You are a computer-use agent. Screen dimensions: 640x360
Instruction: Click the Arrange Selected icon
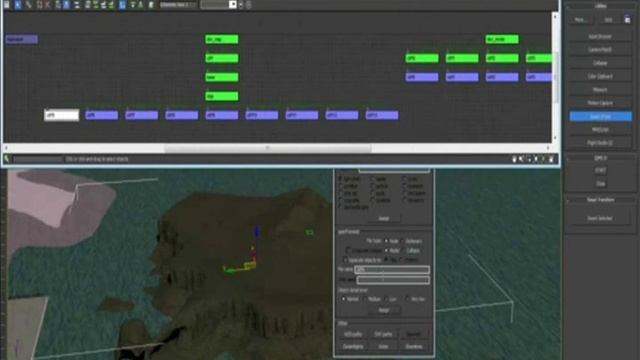[96, 4]
